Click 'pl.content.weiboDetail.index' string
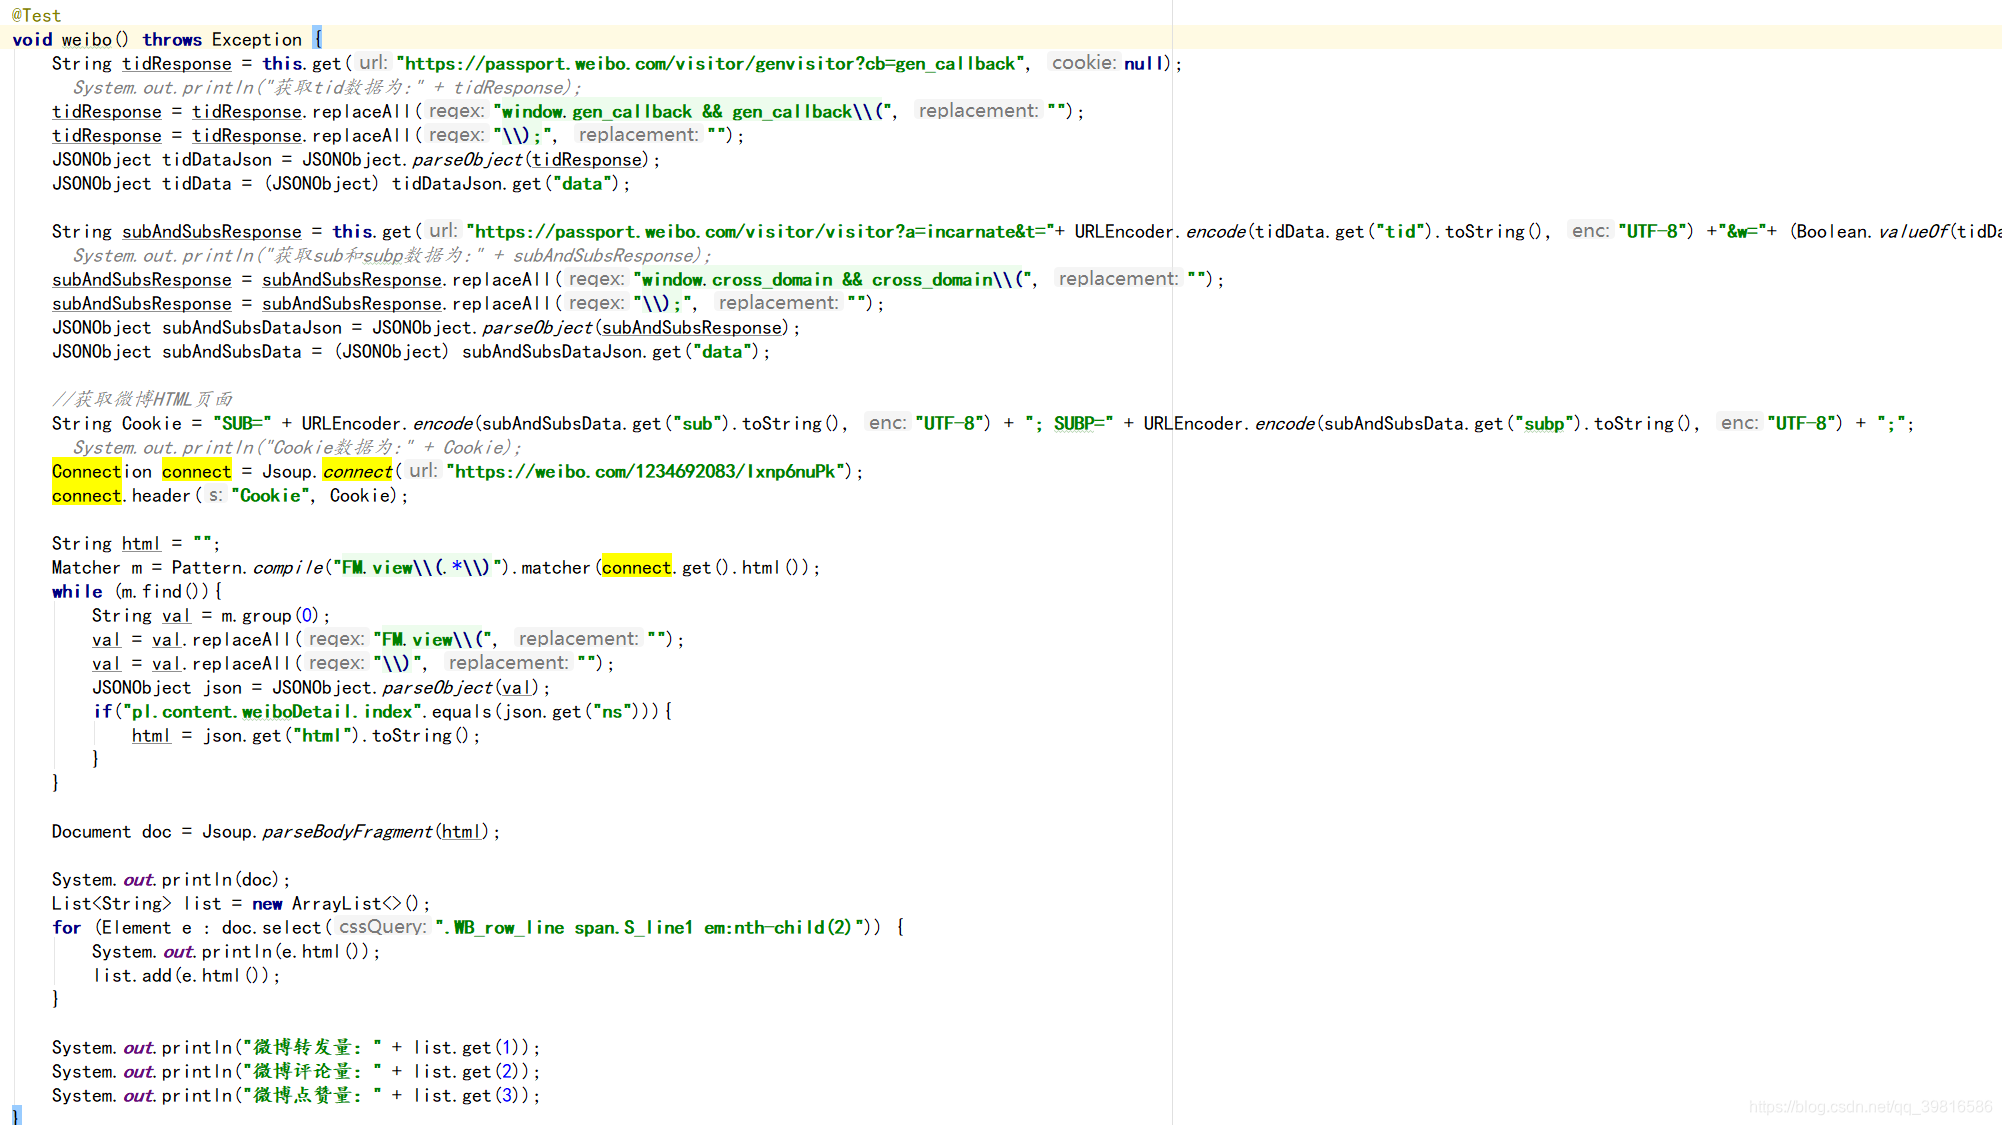This screenshot has height=1125, width=2002. coord(272,711)
